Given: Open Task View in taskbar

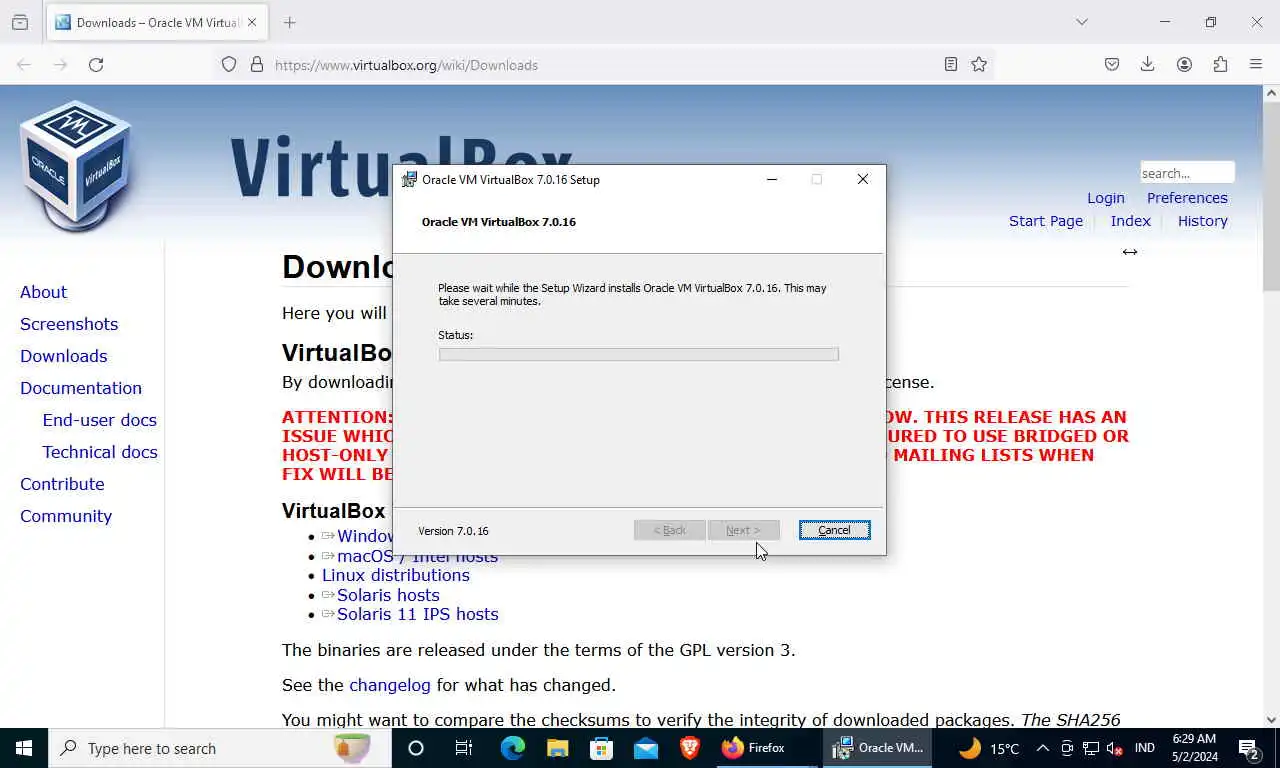Looking at the screenshot, I should [x=464, y=748].
